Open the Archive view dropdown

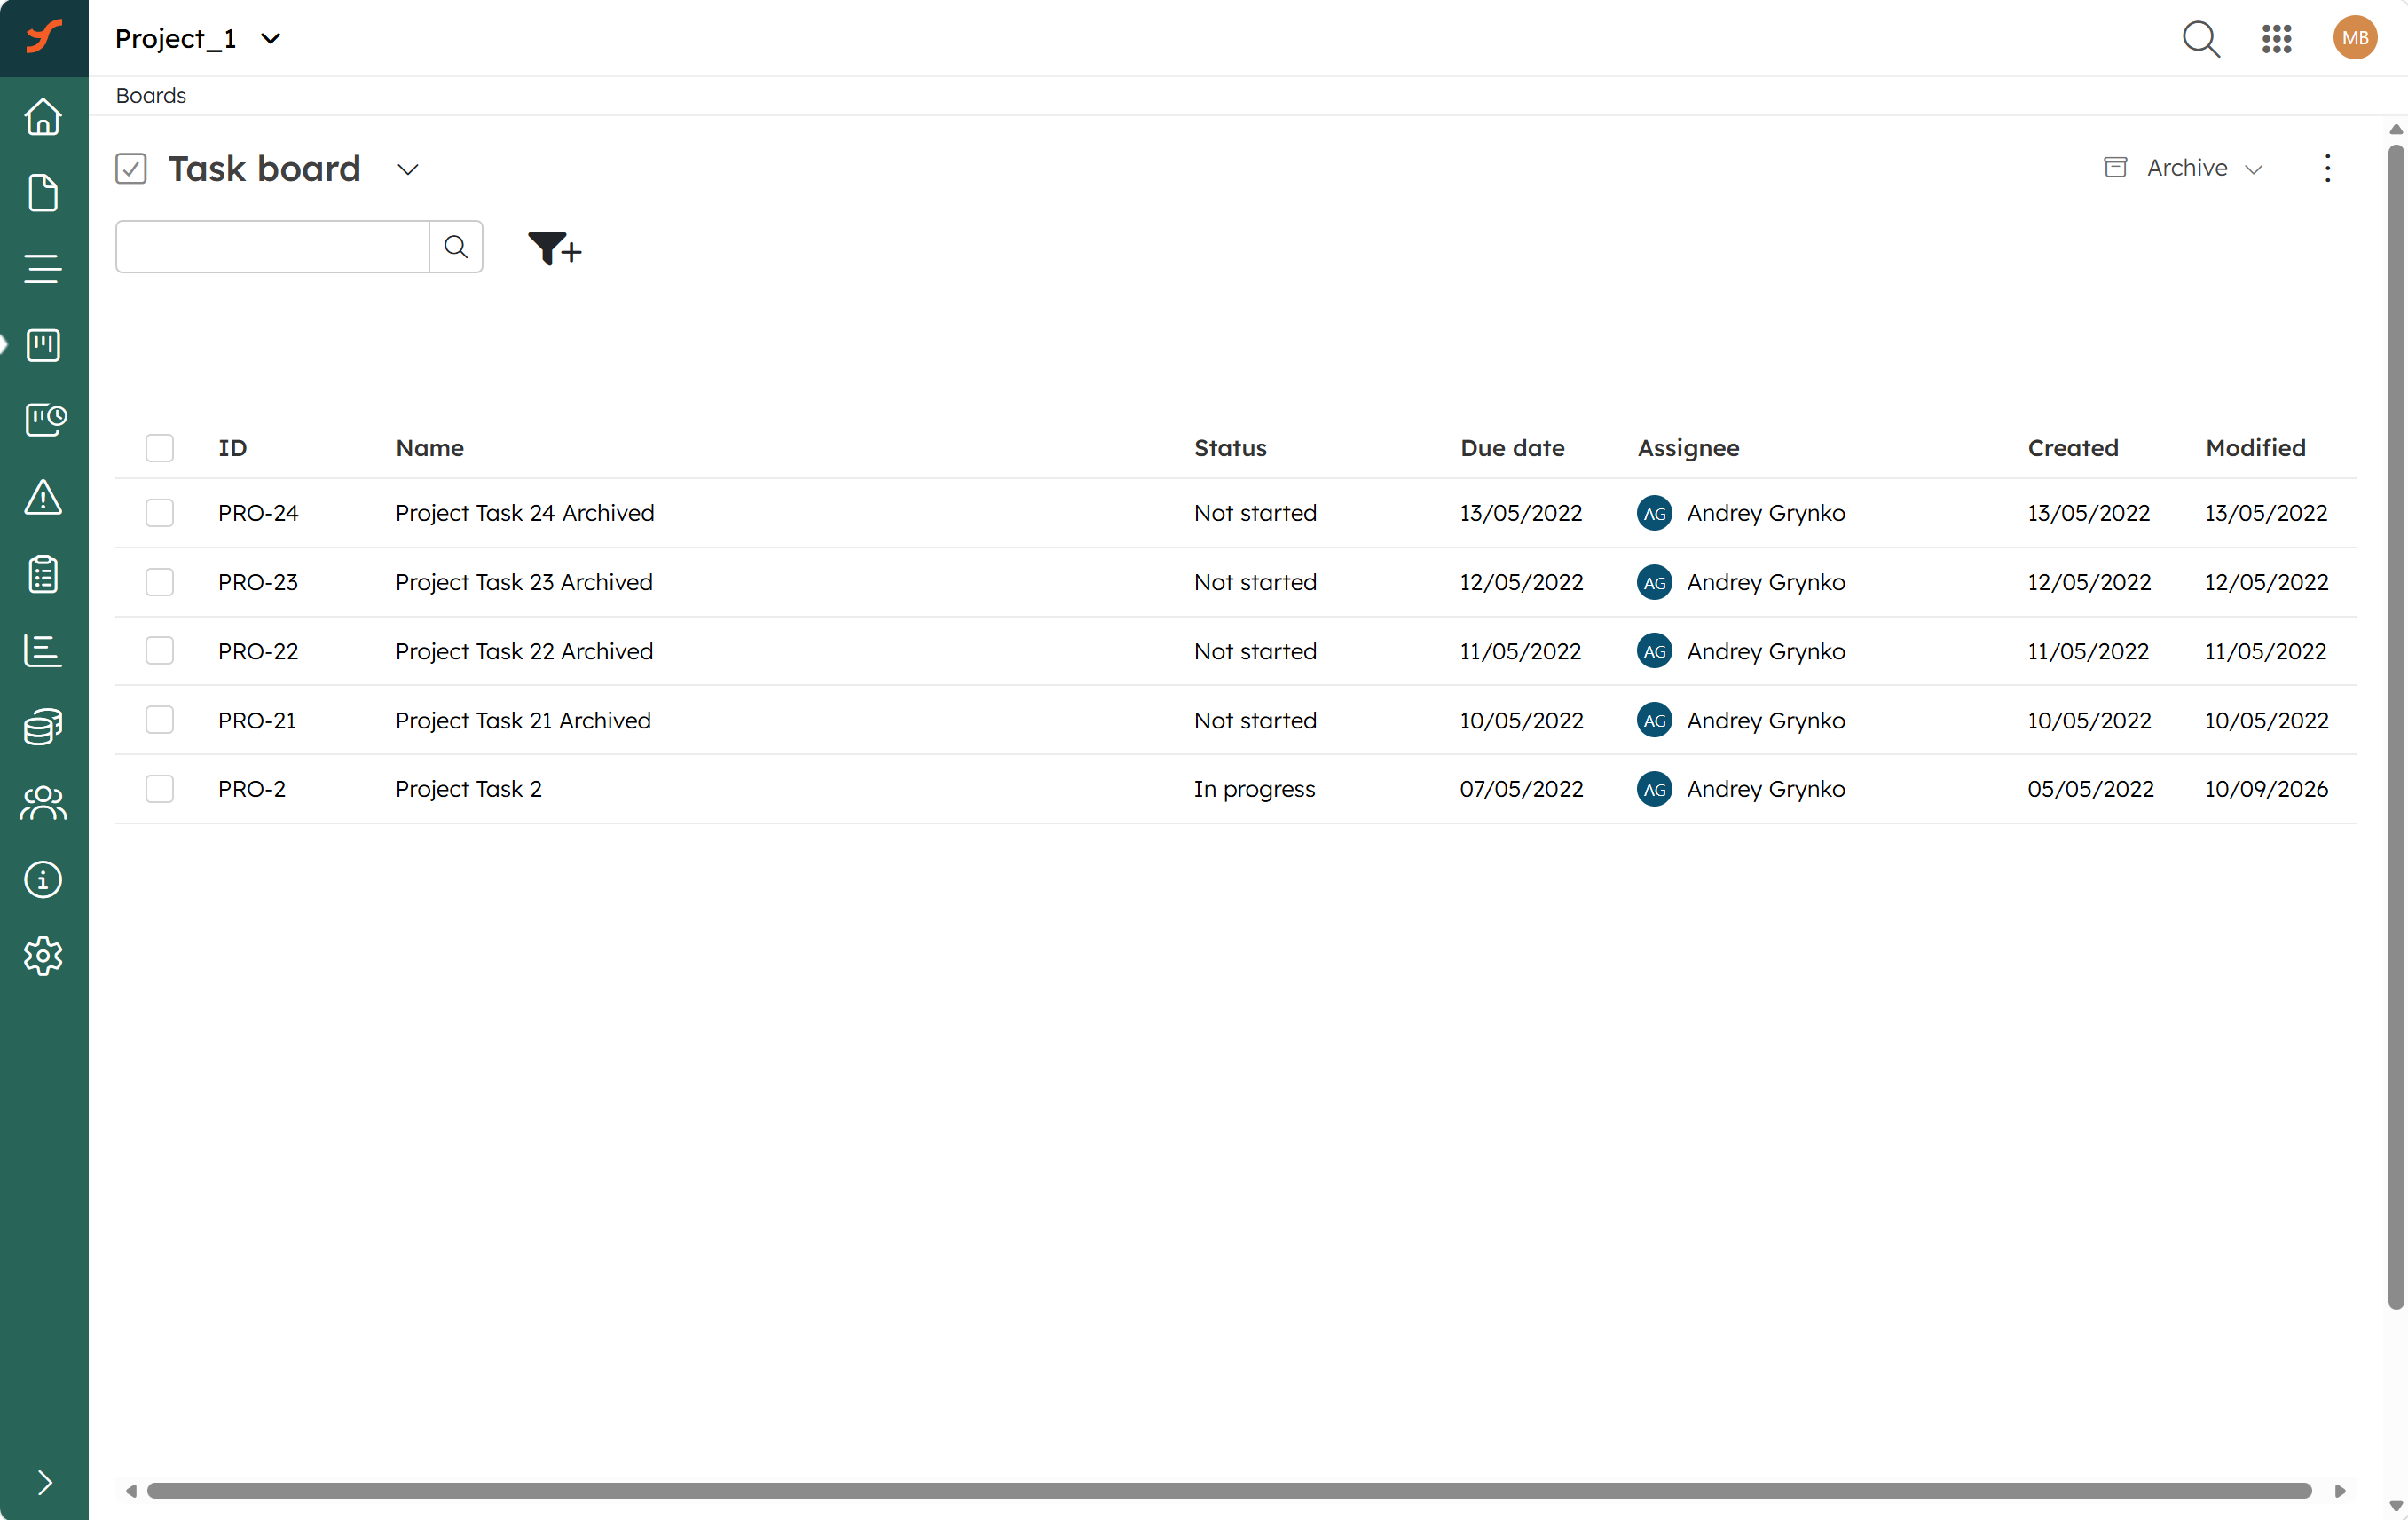[2183, 168]
